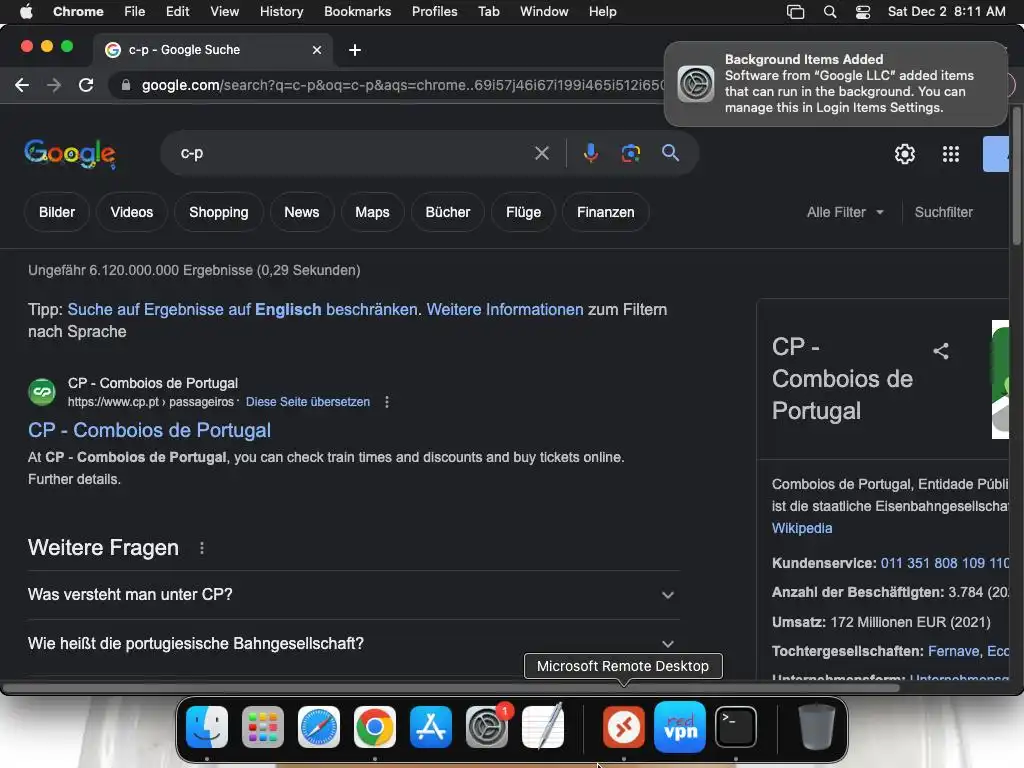Screen dimensions: 1024x768
Task: Open the Edit menu
Action: (x=177, y=12)
